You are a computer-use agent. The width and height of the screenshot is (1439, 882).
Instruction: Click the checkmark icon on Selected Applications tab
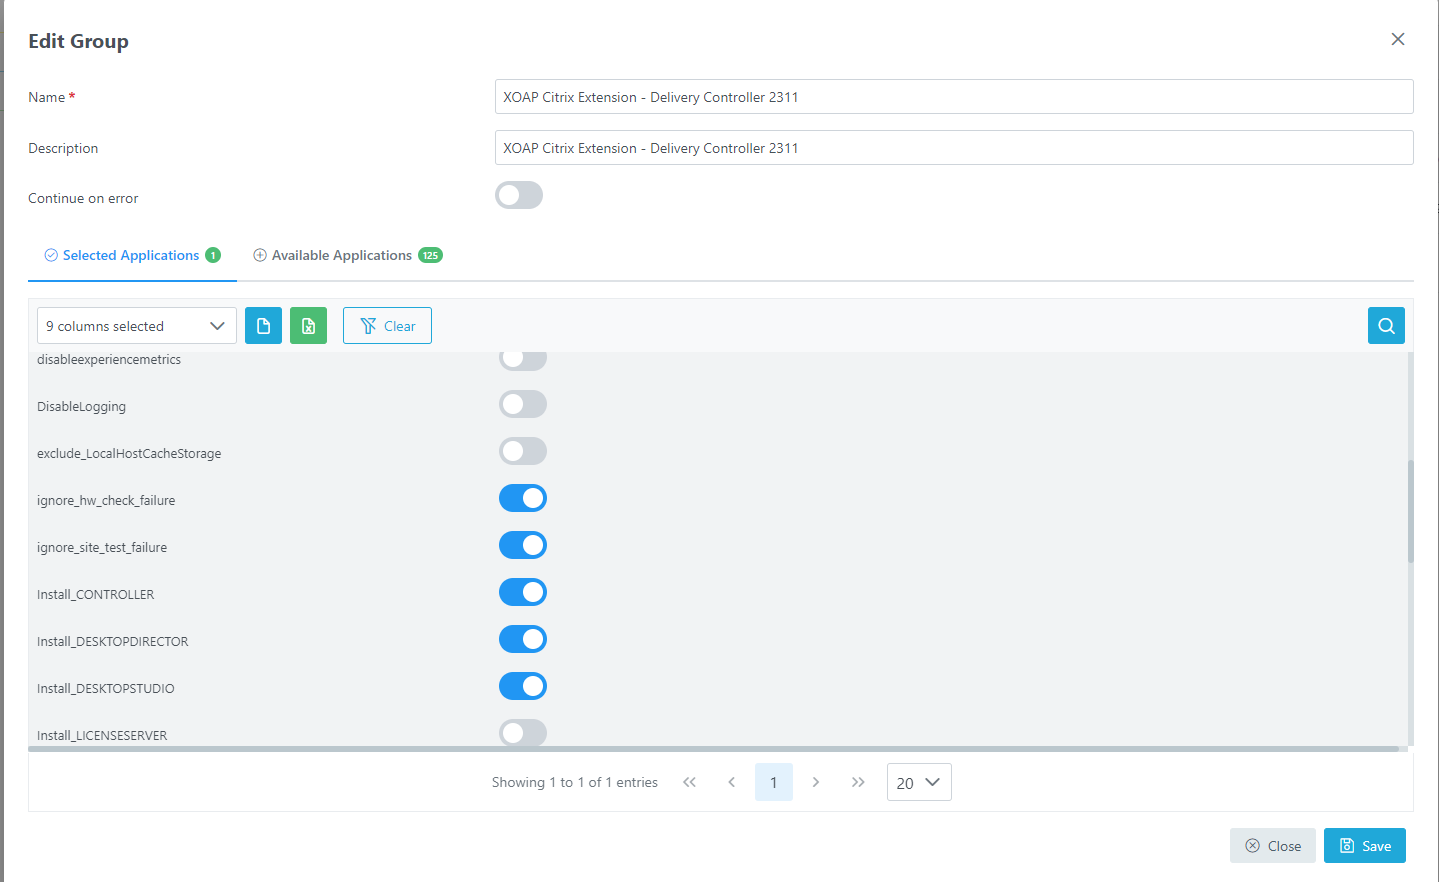coord(50,255)
